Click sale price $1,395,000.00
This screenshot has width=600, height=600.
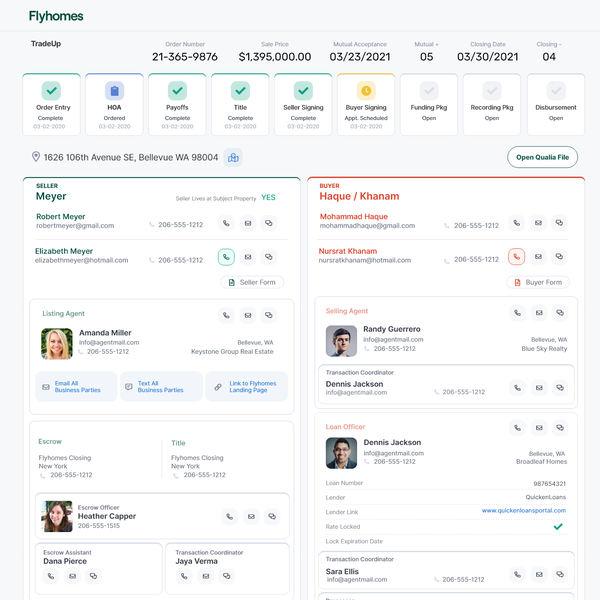[x=275, y=57]
